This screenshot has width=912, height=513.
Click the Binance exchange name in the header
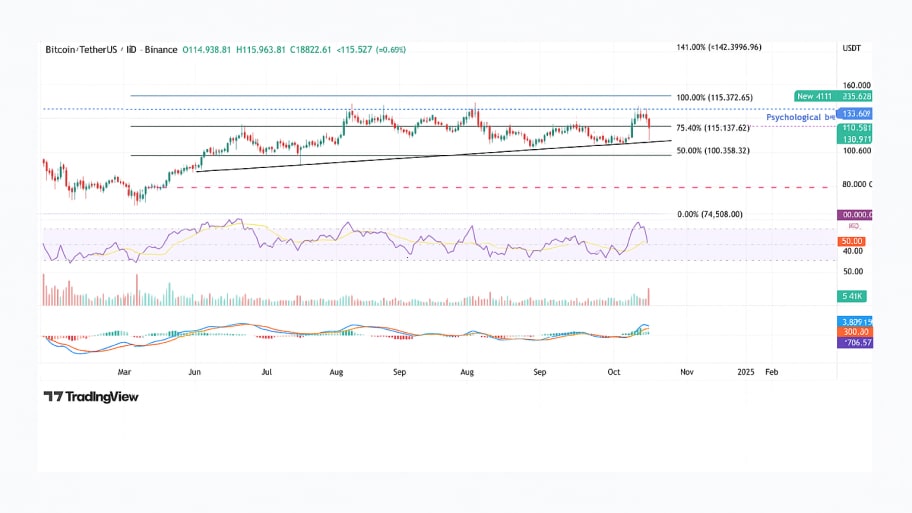click(160, 48)
